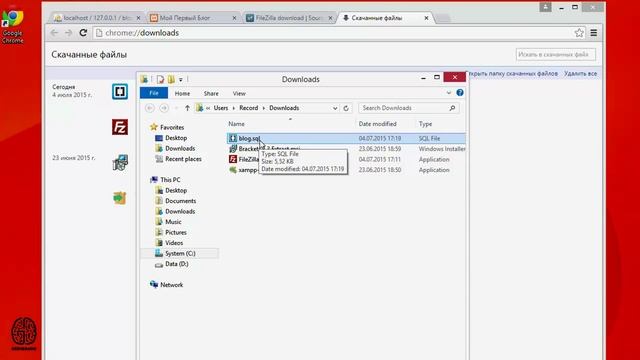The image size is (640, 360).
Task: Click Explorer forward navigation arrow
Action: (164, 108)
